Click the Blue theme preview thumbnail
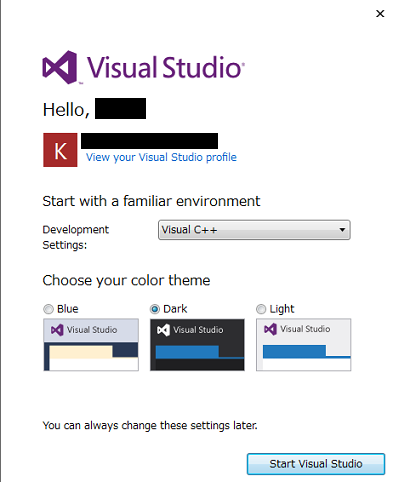393x482 pixels. click(91, 345)
